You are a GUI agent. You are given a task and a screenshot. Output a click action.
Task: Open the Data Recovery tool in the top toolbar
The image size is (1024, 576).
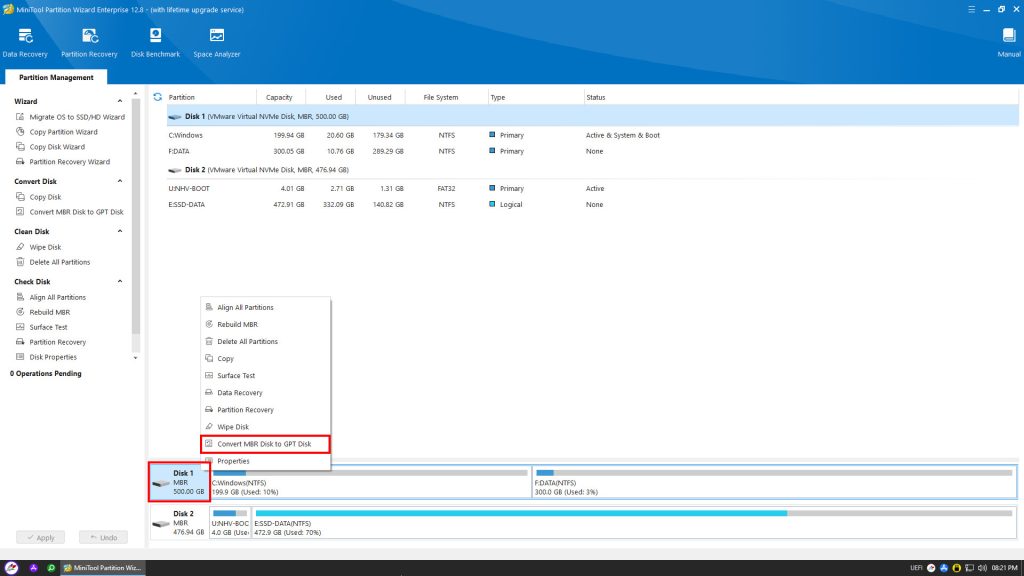[25, 43]
